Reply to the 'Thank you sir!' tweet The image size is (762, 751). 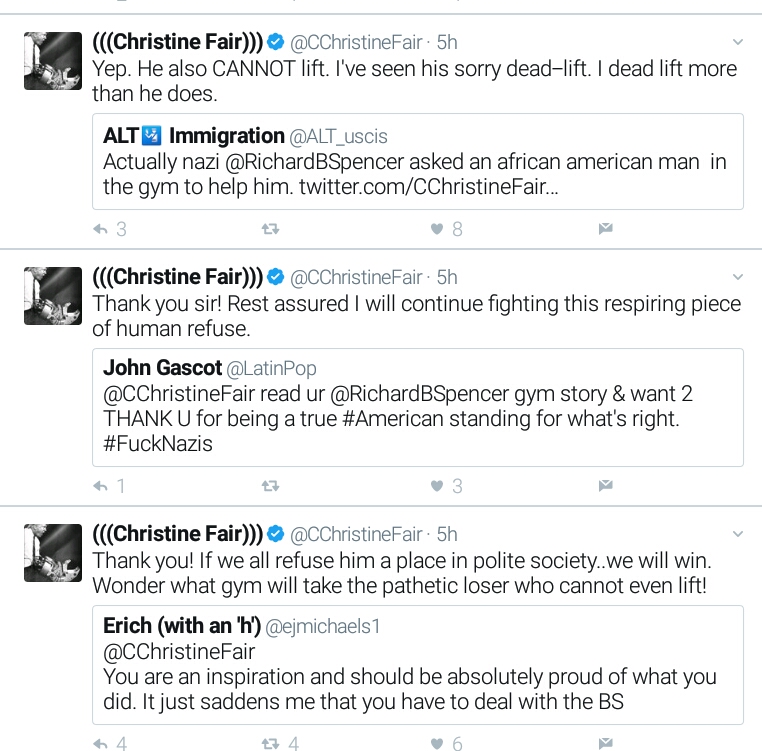101,486
